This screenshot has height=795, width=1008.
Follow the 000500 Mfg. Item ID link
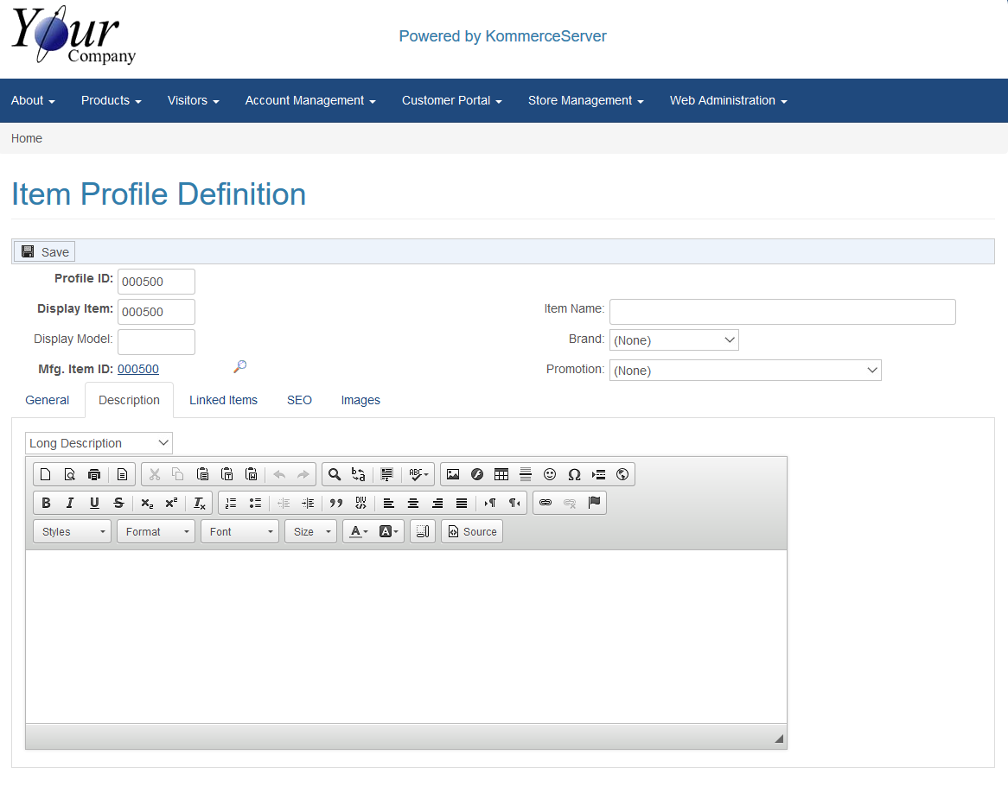(138, 369)
